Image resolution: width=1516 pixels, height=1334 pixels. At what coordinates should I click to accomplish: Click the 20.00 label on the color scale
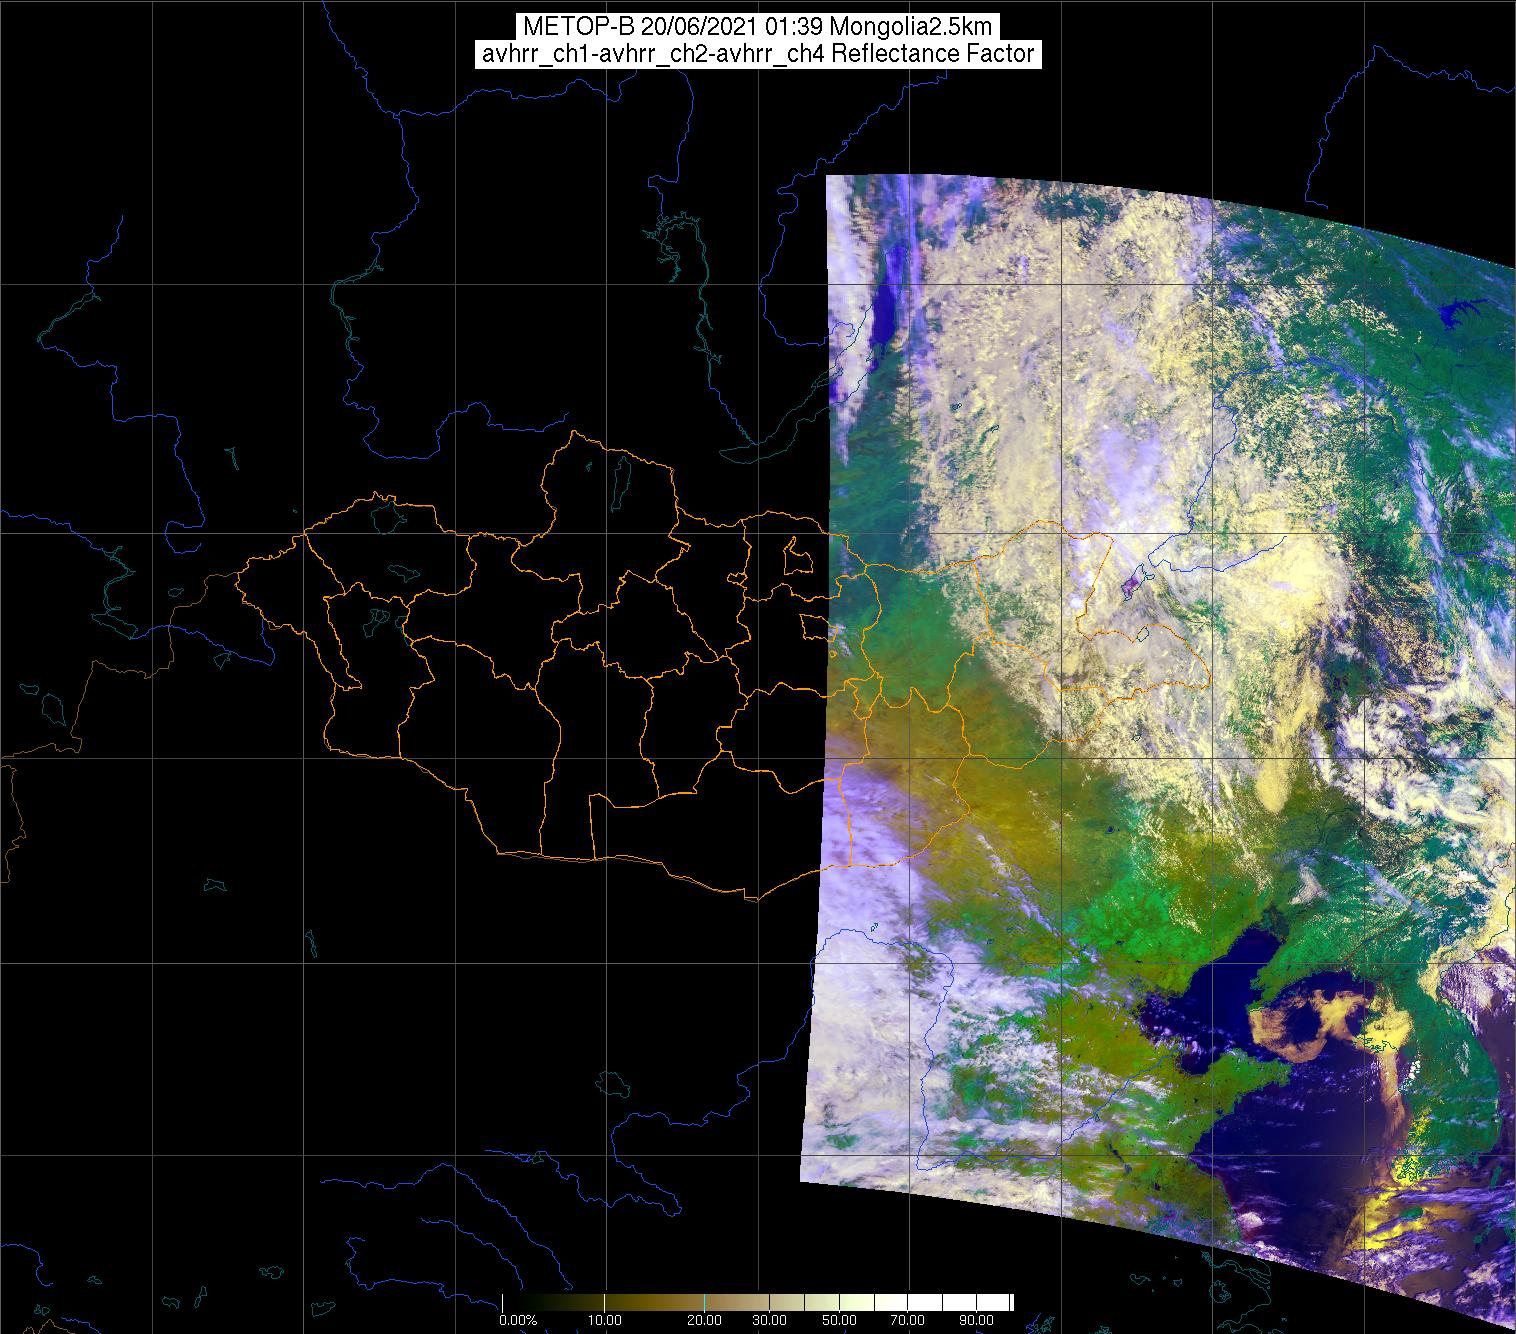point(705,1320)
